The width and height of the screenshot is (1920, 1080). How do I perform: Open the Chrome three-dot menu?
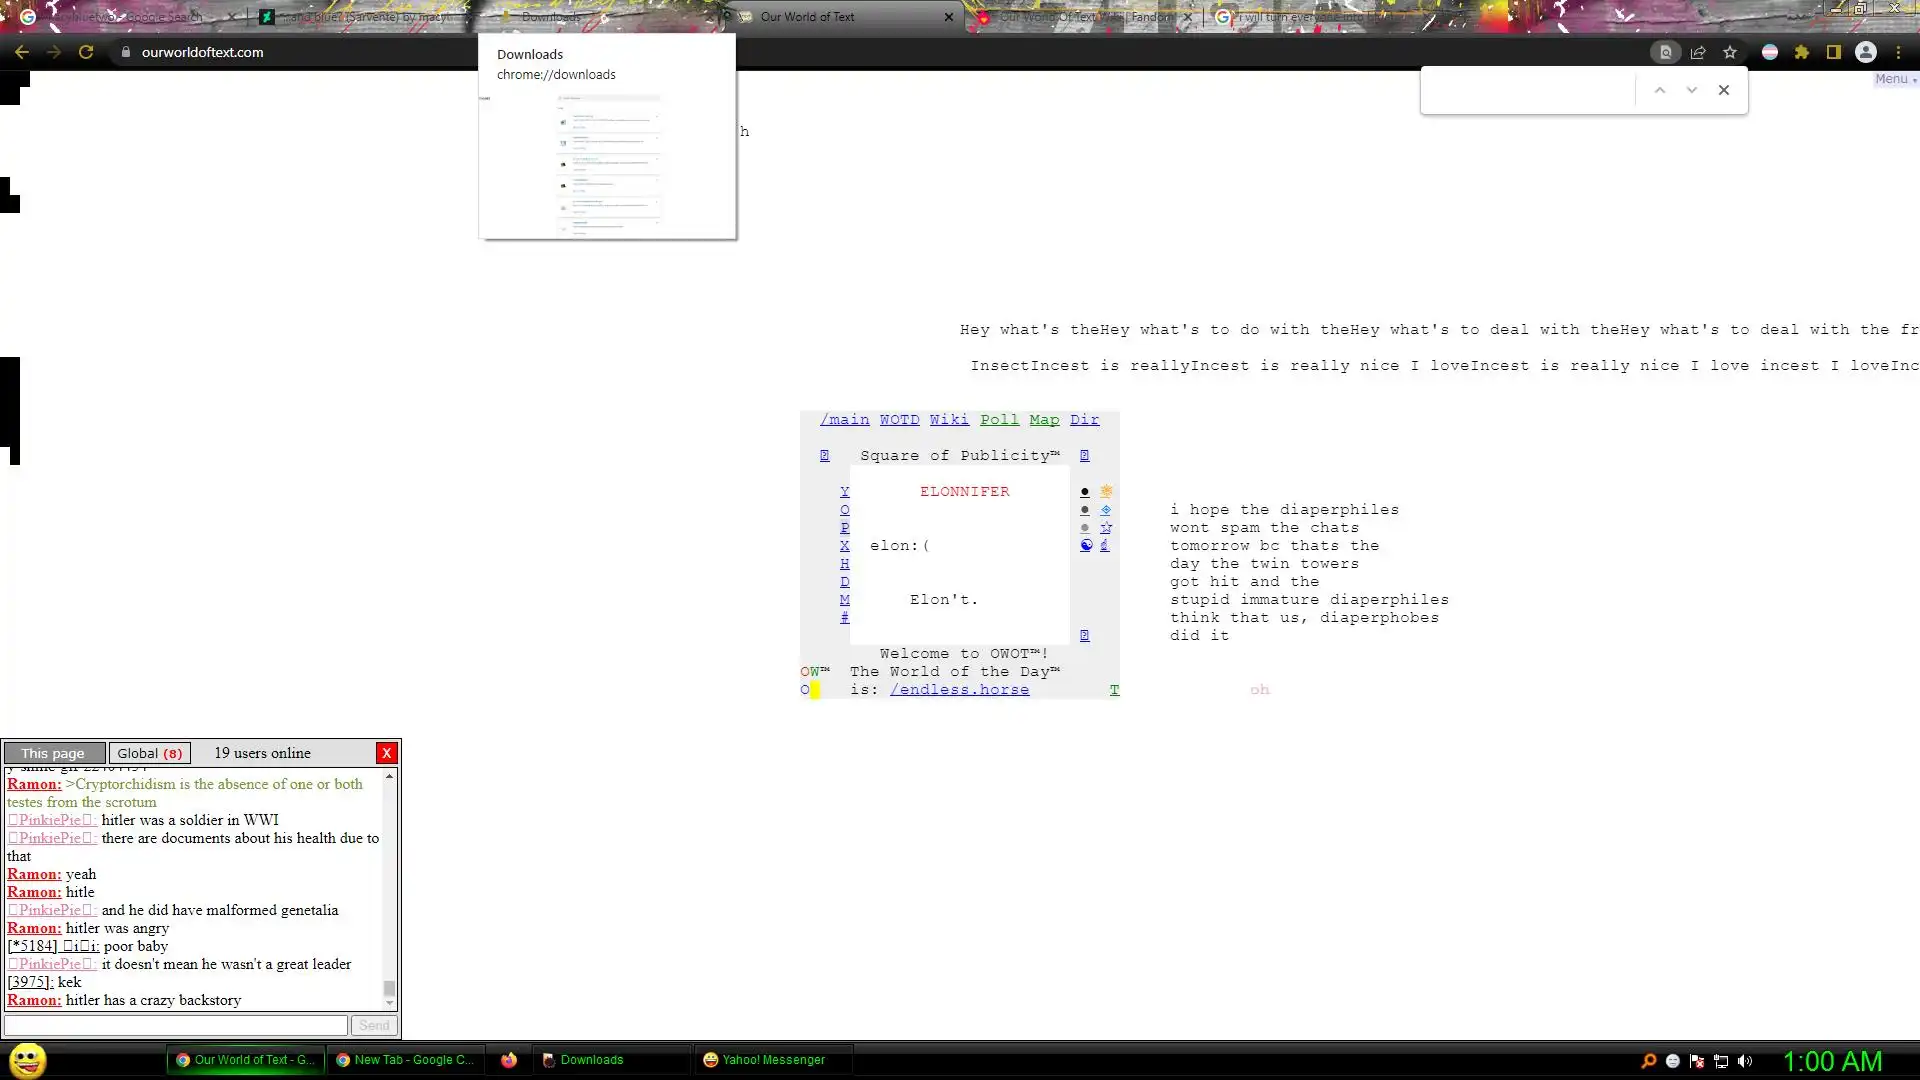tap(1898, 52)
